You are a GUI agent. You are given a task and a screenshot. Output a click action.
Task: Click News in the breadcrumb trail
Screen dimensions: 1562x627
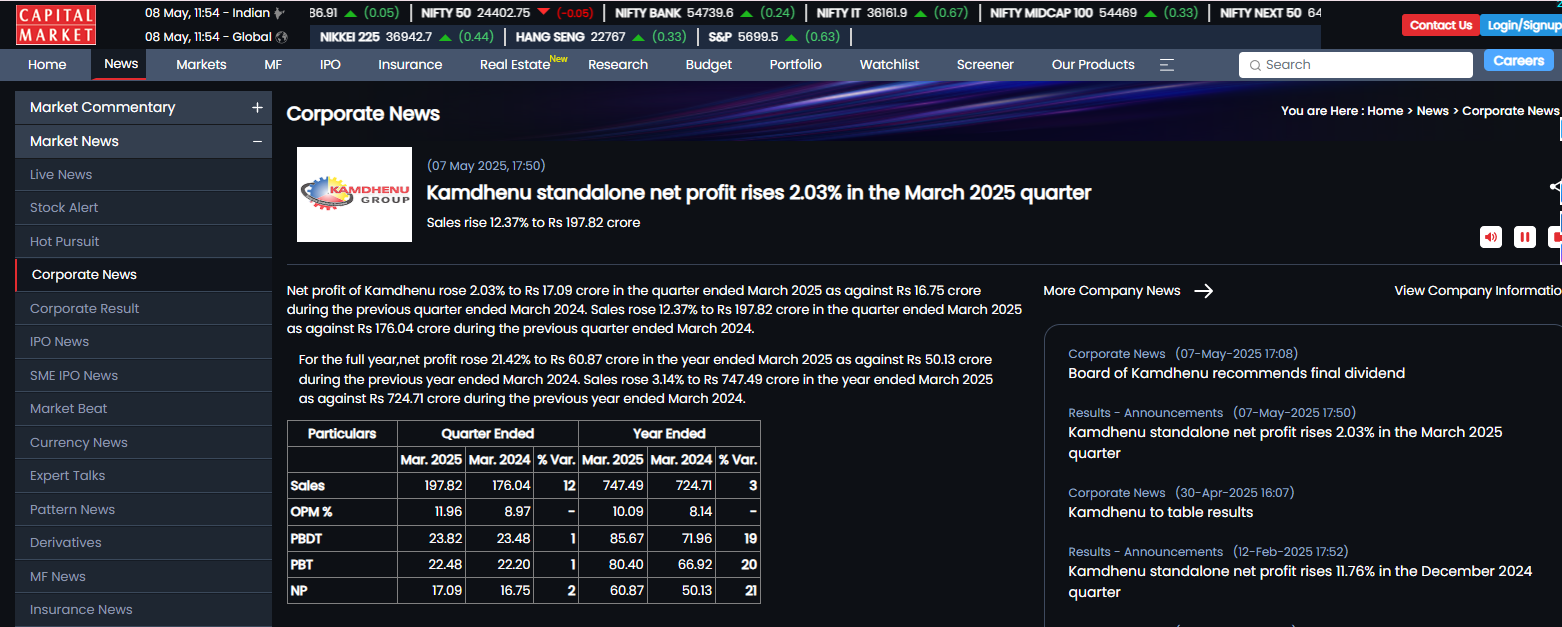click(x=1432, y=111)
